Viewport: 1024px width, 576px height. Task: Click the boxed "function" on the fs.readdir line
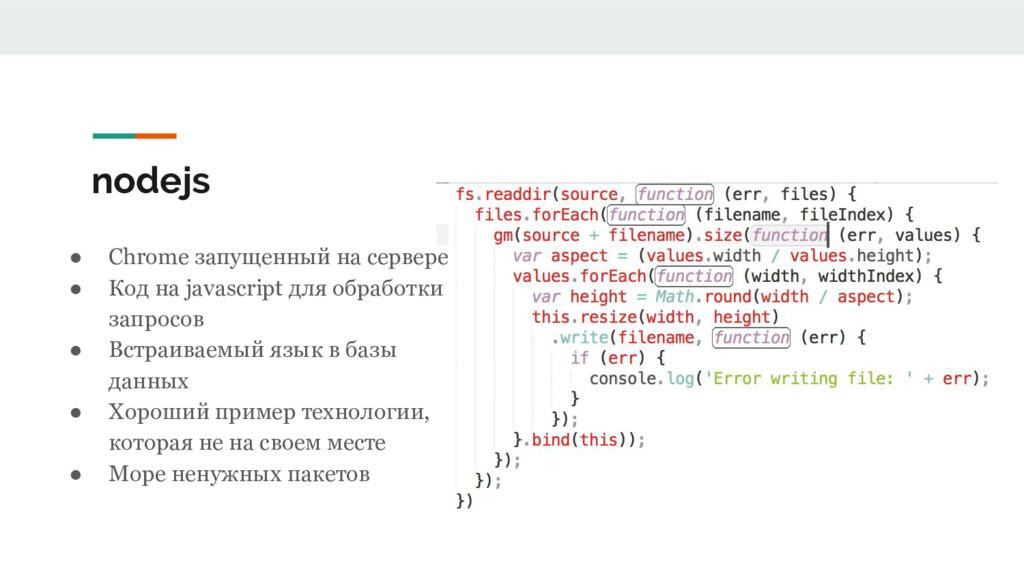675,194
